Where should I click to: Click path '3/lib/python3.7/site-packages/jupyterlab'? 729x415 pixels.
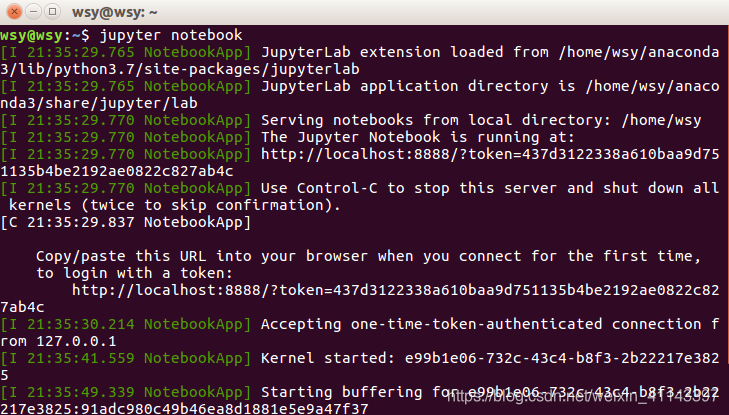click(179, 69)
